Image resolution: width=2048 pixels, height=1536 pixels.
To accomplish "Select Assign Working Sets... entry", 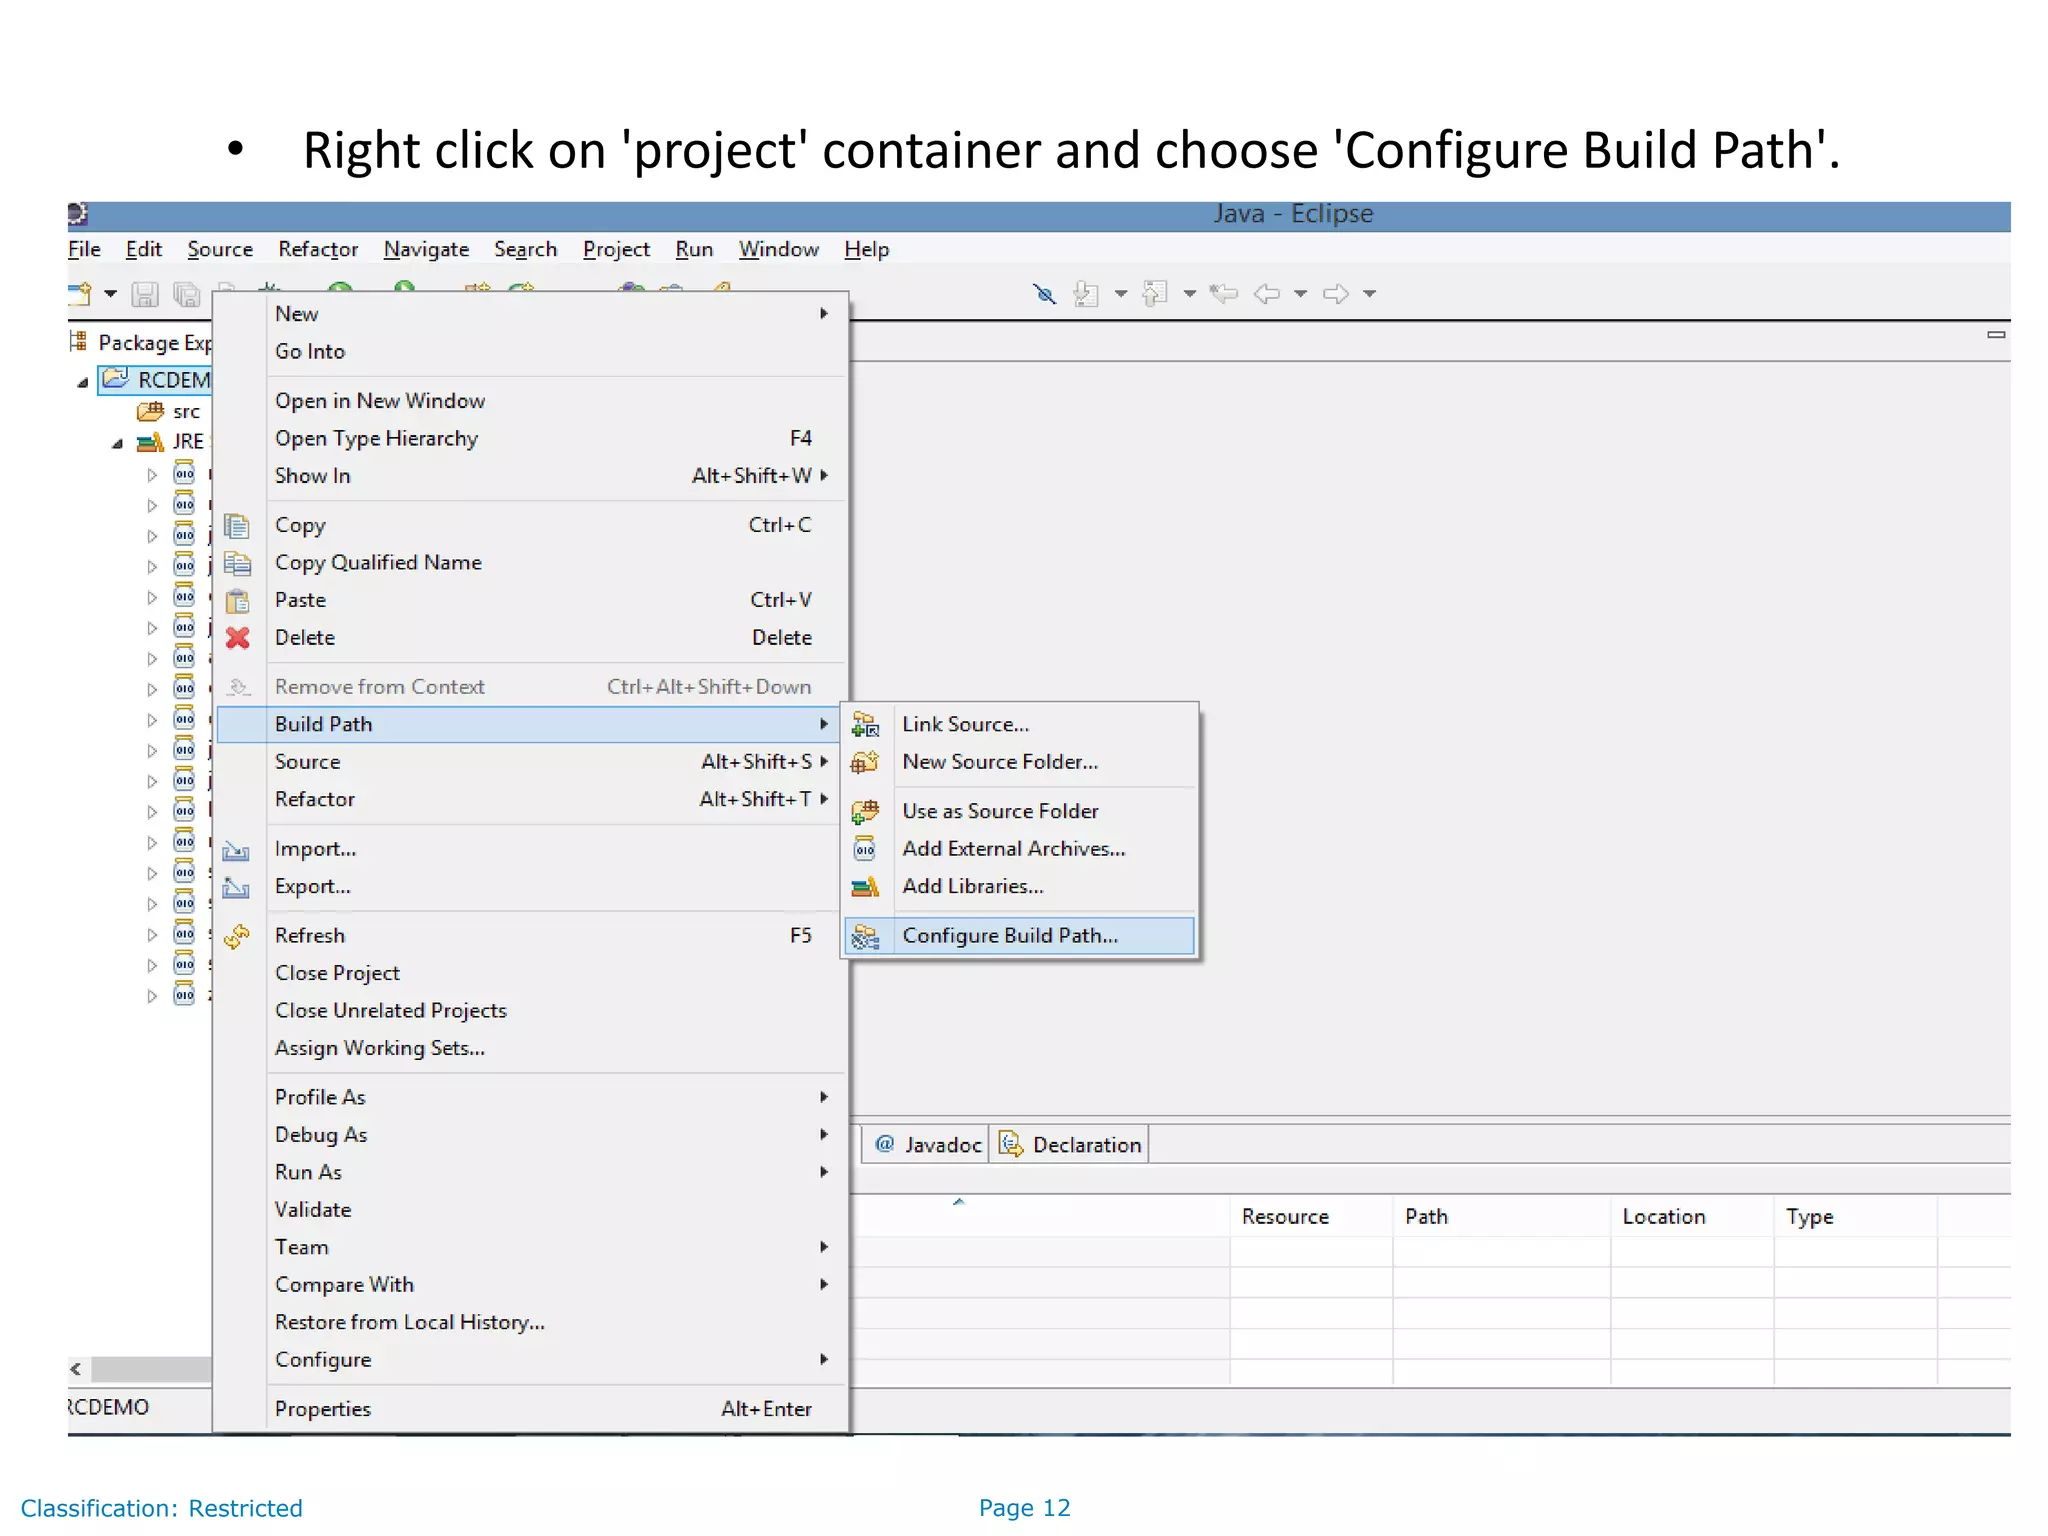I will point(528,1048).
